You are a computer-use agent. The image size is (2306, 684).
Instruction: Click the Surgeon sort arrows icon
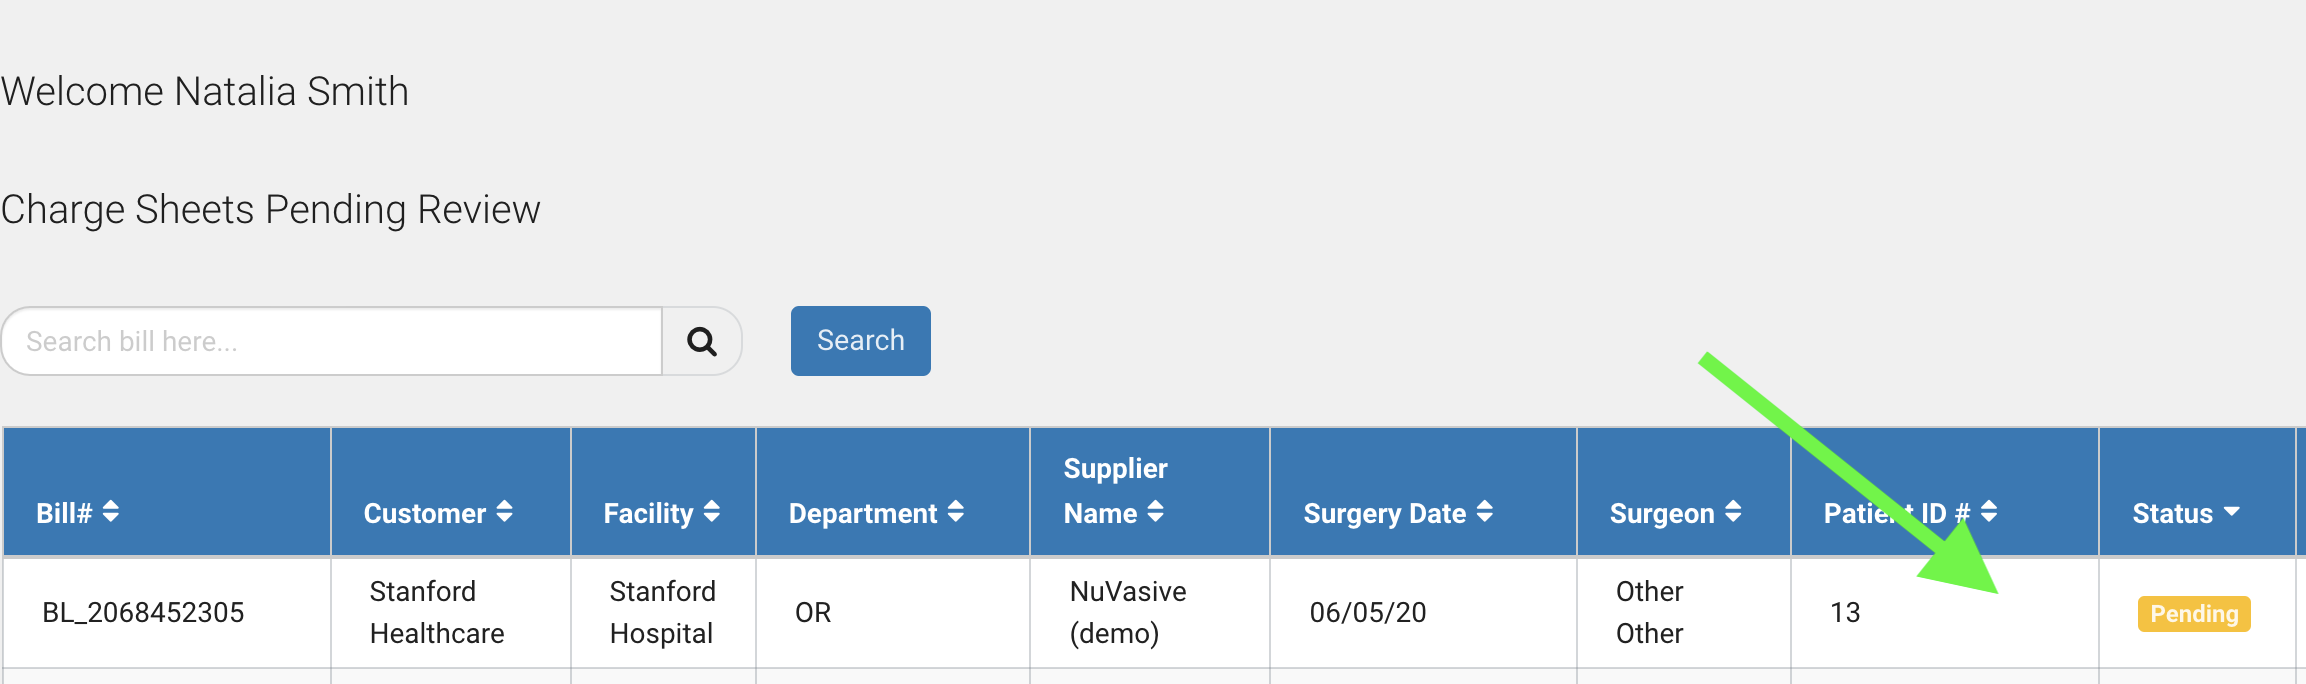pos(1733,512)
